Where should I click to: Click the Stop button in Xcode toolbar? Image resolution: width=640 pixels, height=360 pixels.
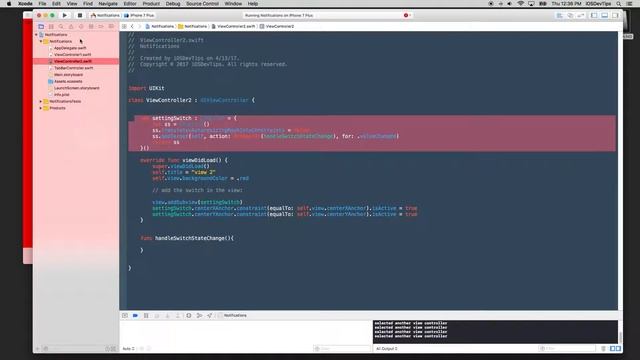(80, 16)
